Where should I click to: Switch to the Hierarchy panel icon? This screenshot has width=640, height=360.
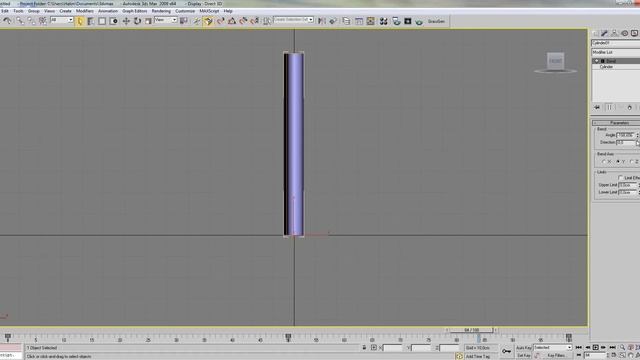tap(615, 33)
